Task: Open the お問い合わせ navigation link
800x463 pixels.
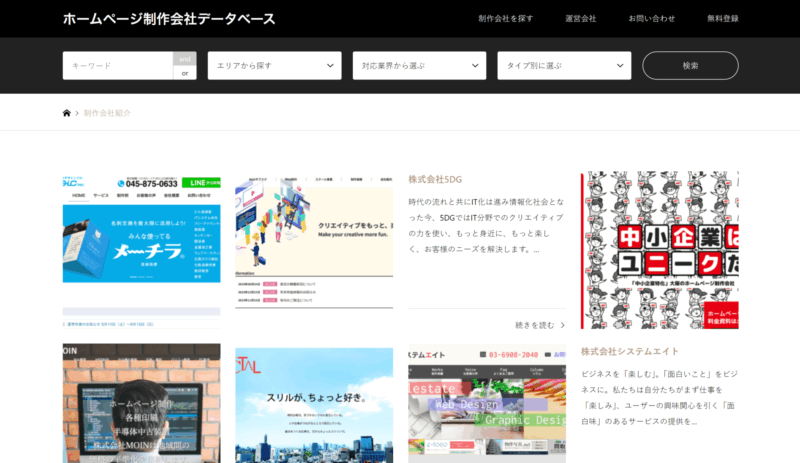Action: click(651, 19)
